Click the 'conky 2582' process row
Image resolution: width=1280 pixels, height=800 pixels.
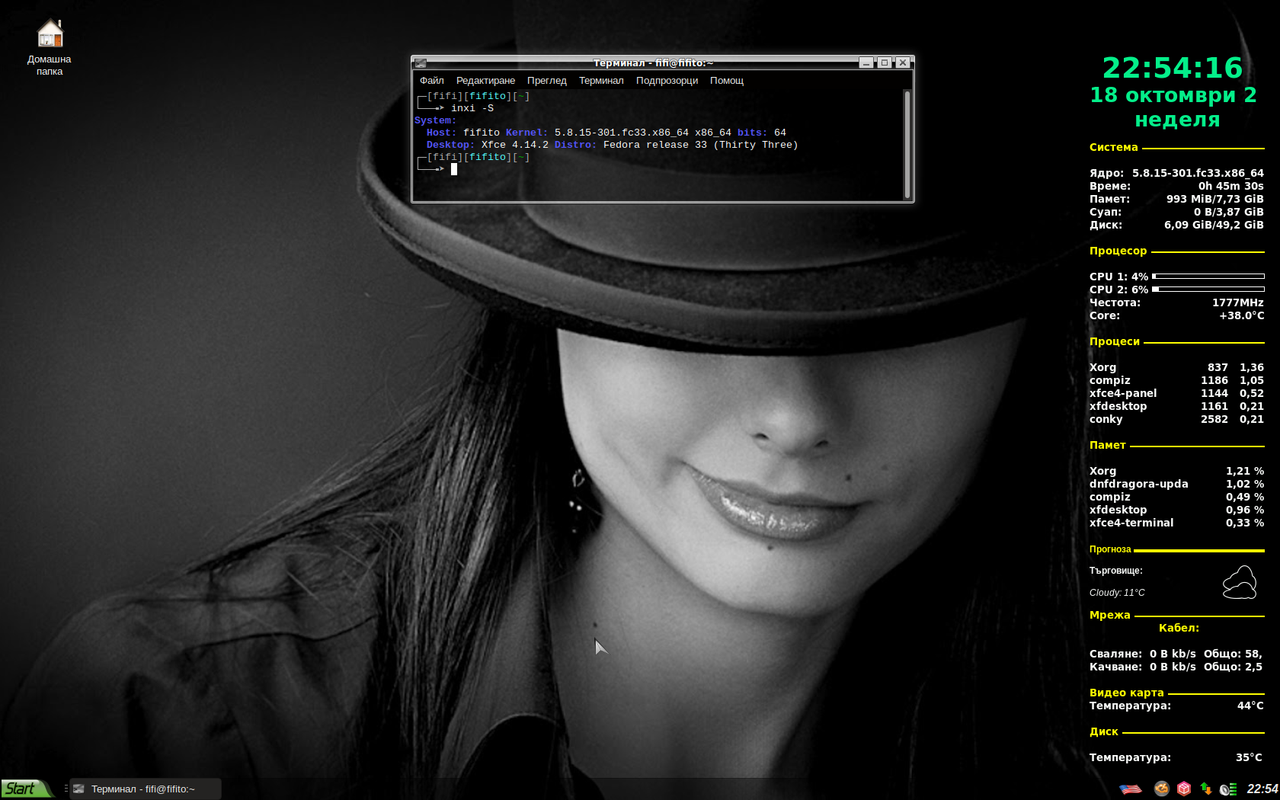coord(1177,419)
